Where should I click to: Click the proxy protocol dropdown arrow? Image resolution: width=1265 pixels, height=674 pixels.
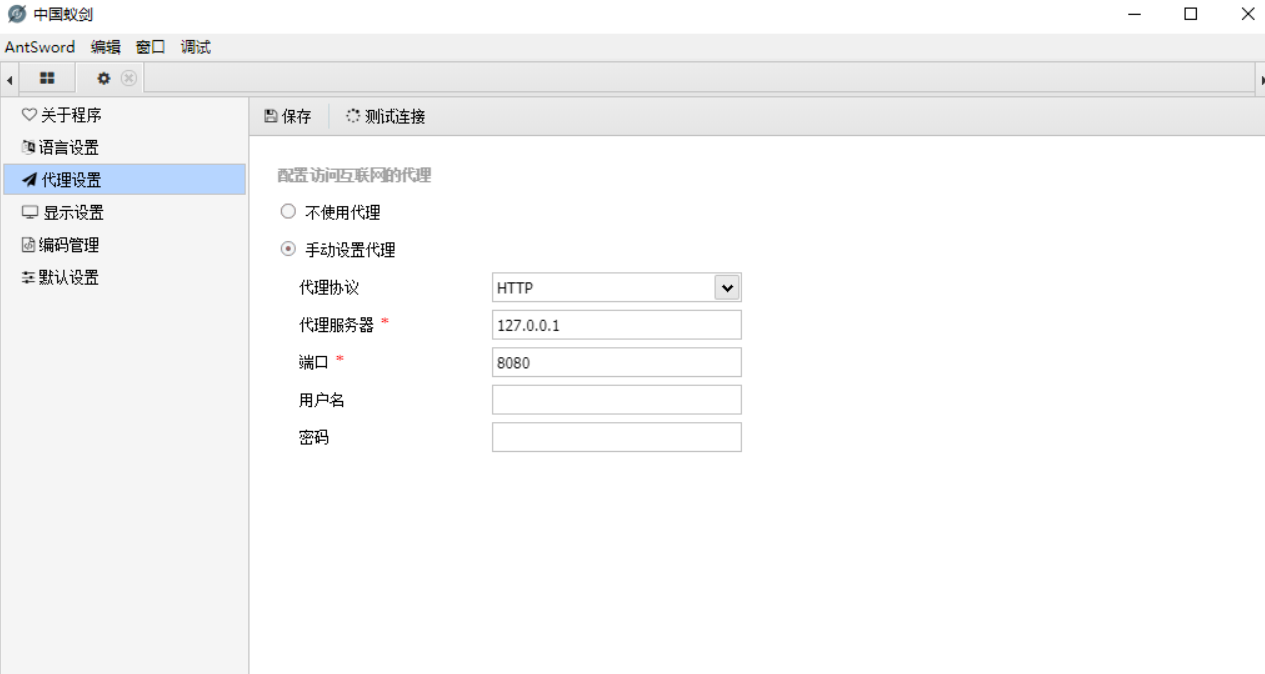point(727,288)
